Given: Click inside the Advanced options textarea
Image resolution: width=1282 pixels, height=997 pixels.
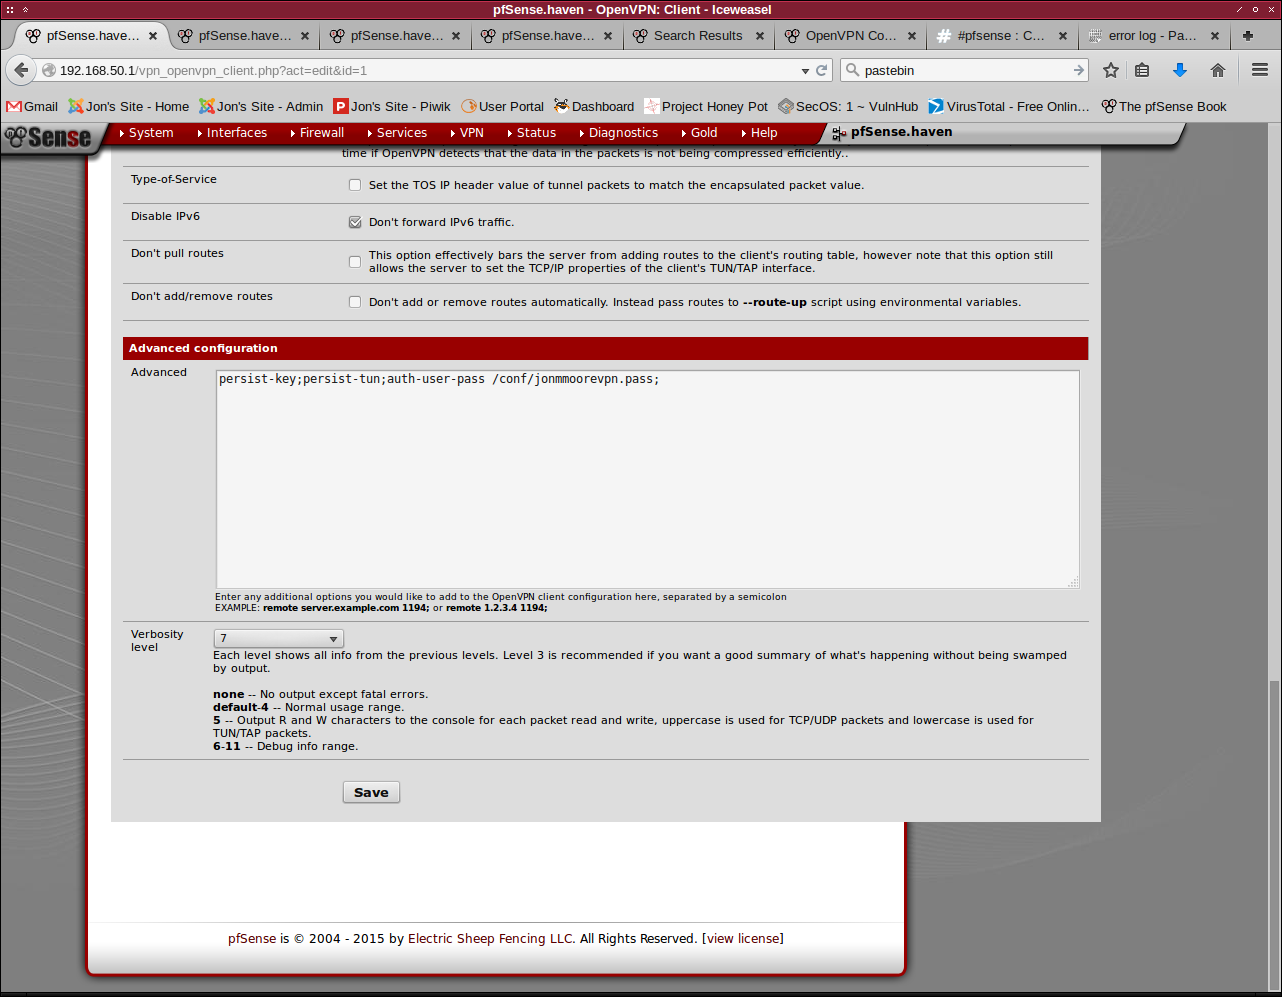Looking at the screenshot, I should click(x=647, y=479).
